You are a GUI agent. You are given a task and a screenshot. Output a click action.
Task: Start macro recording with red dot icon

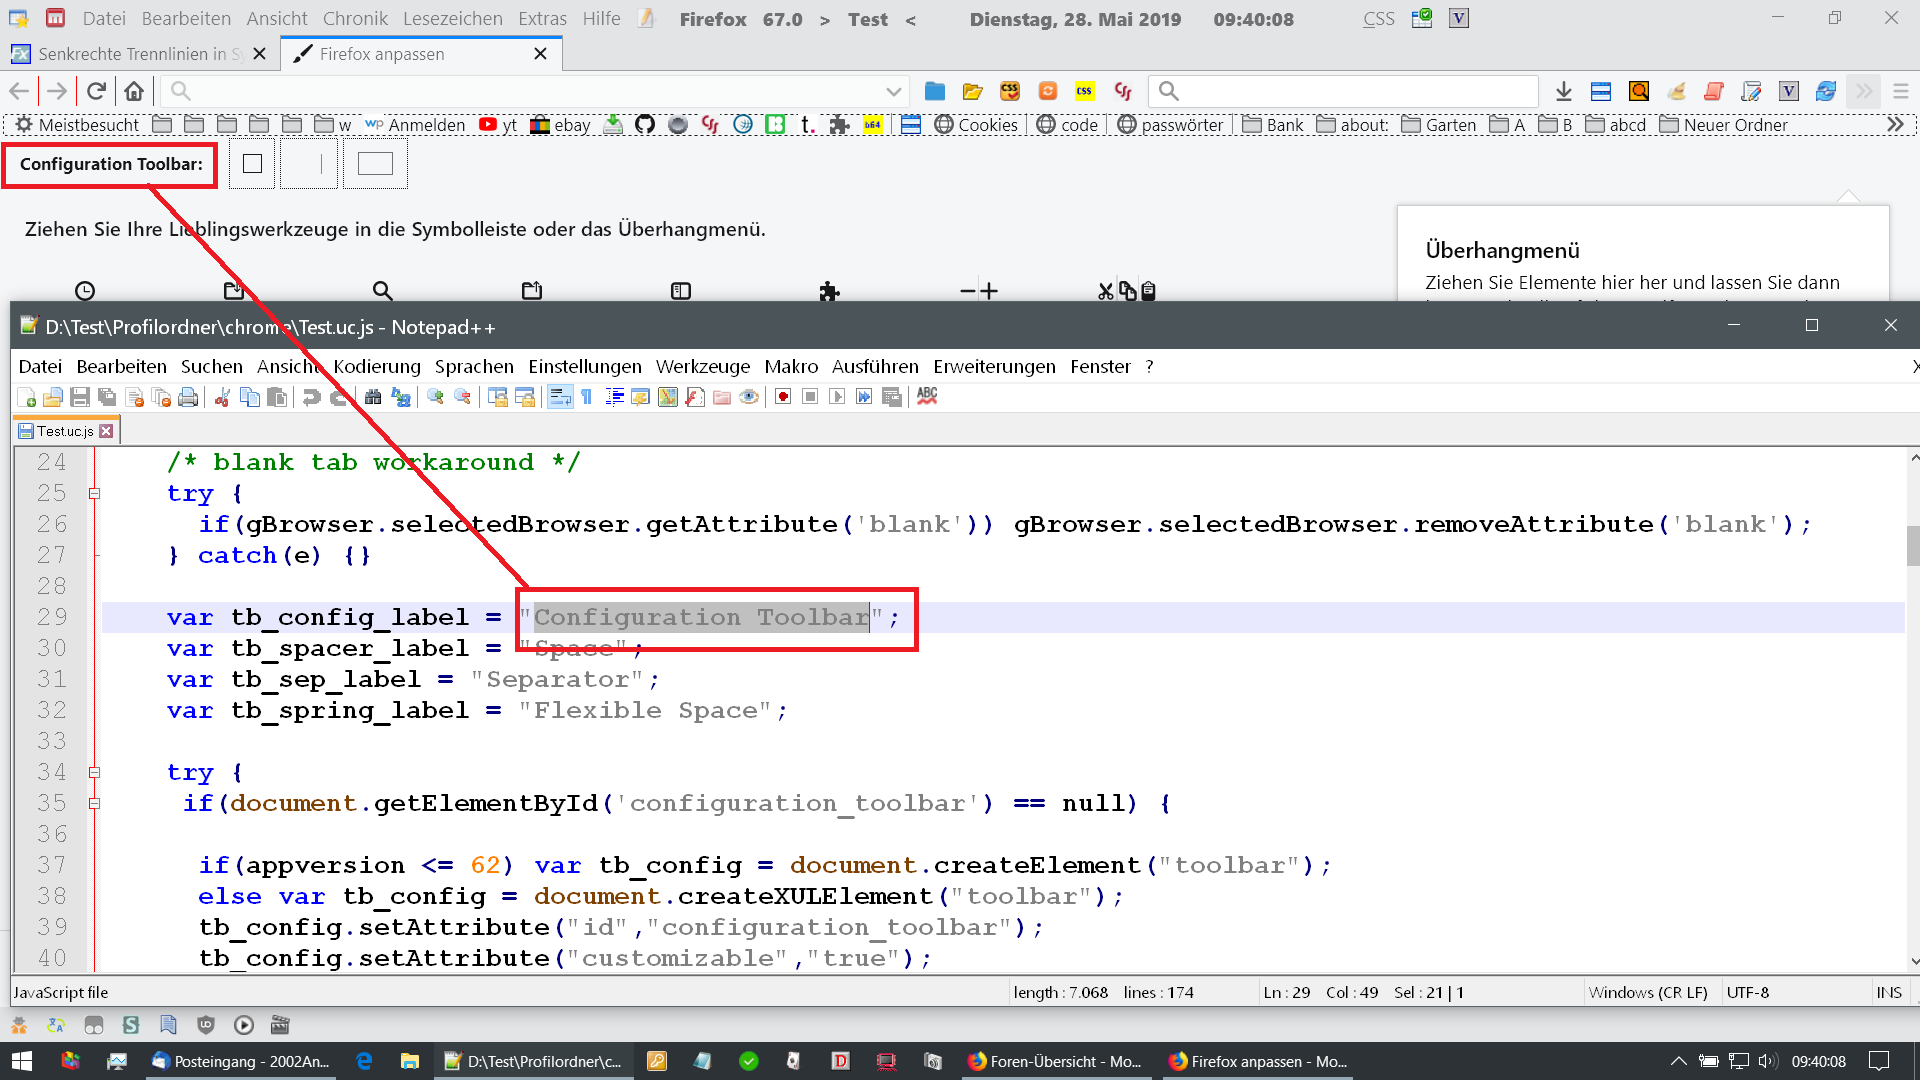coord(783,397)
